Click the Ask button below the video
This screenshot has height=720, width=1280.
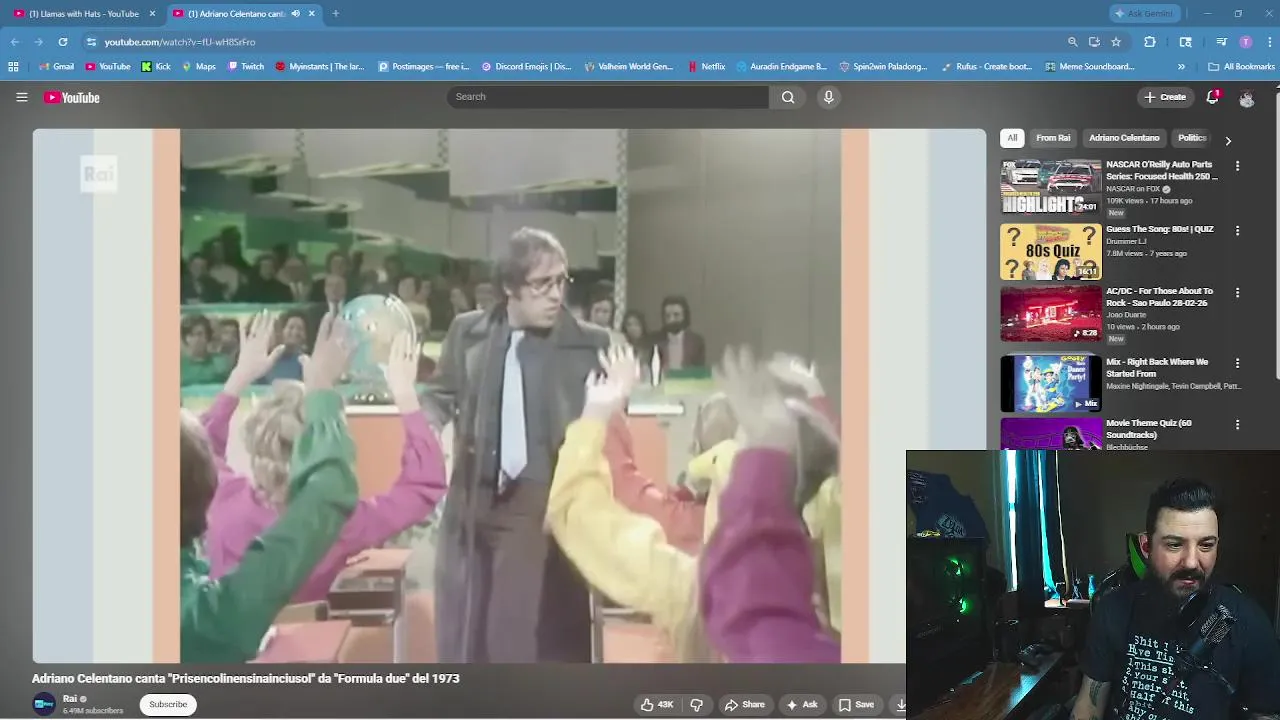[801, 705]
